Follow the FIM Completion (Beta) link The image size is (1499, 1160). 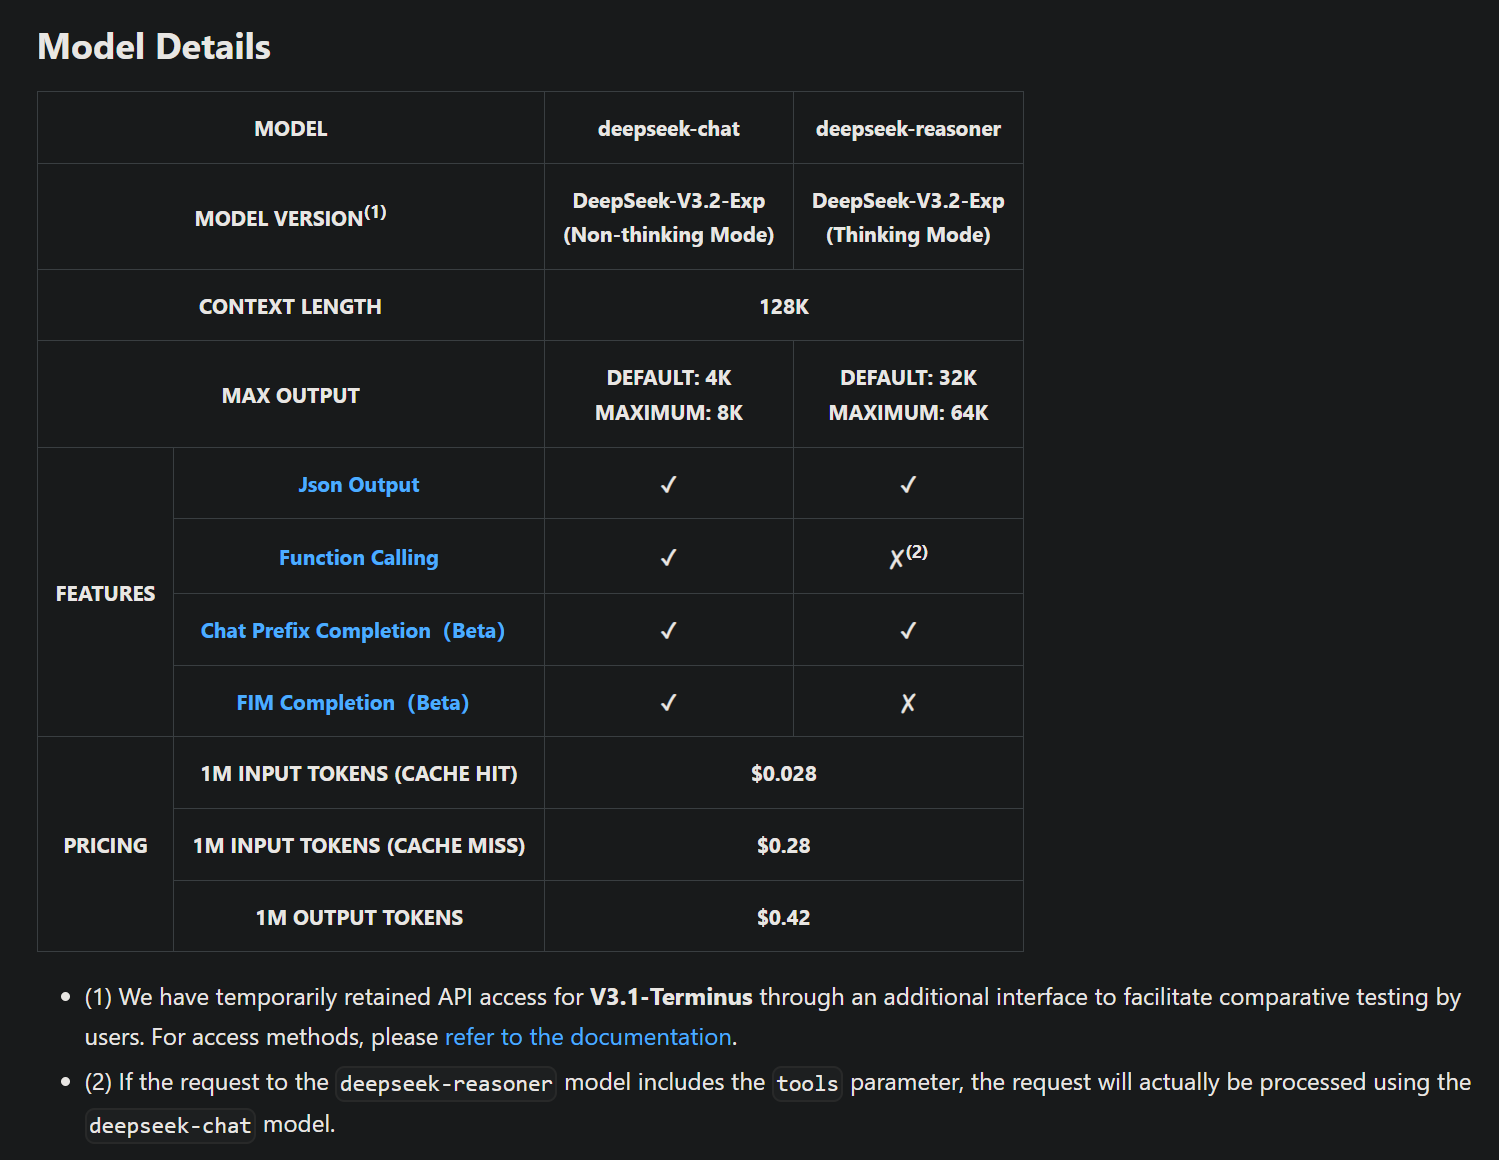click(x=352, y=703)
